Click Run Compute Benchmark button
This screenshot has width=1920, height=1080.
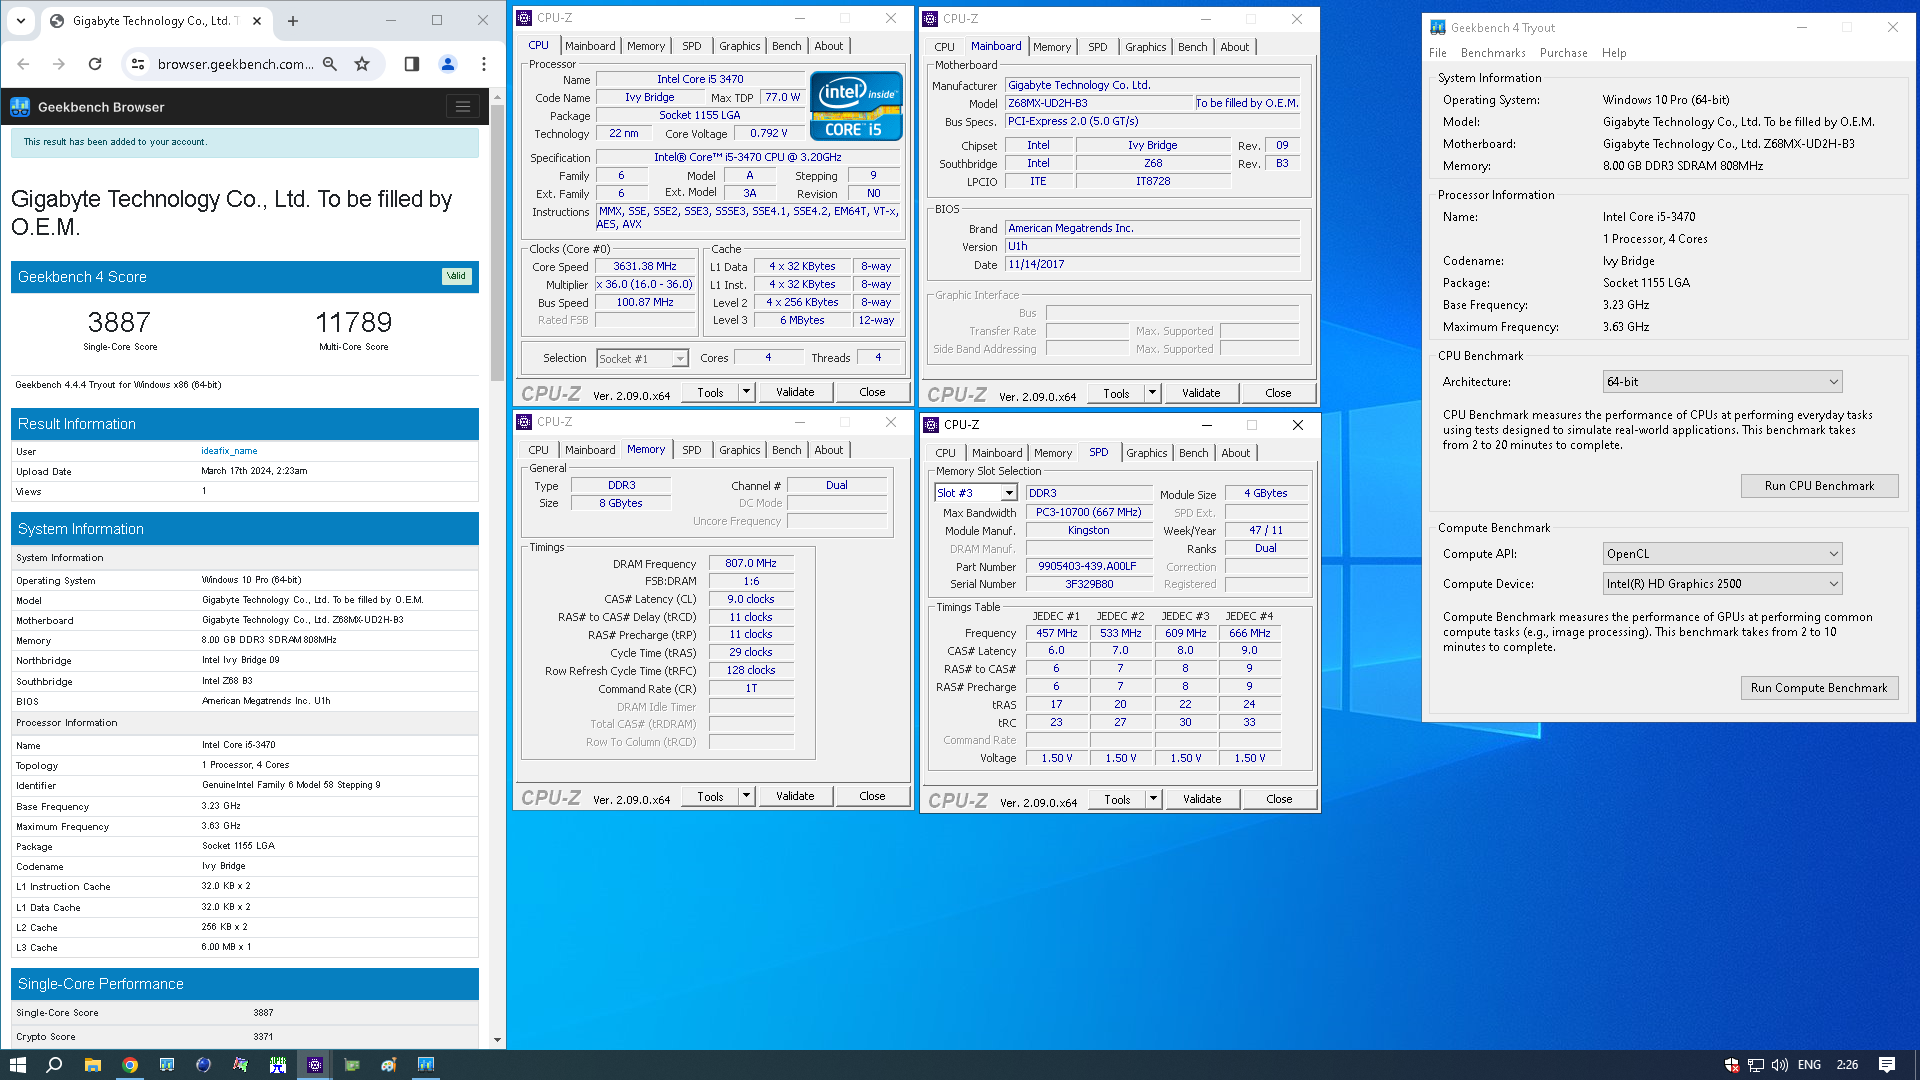1819,688
